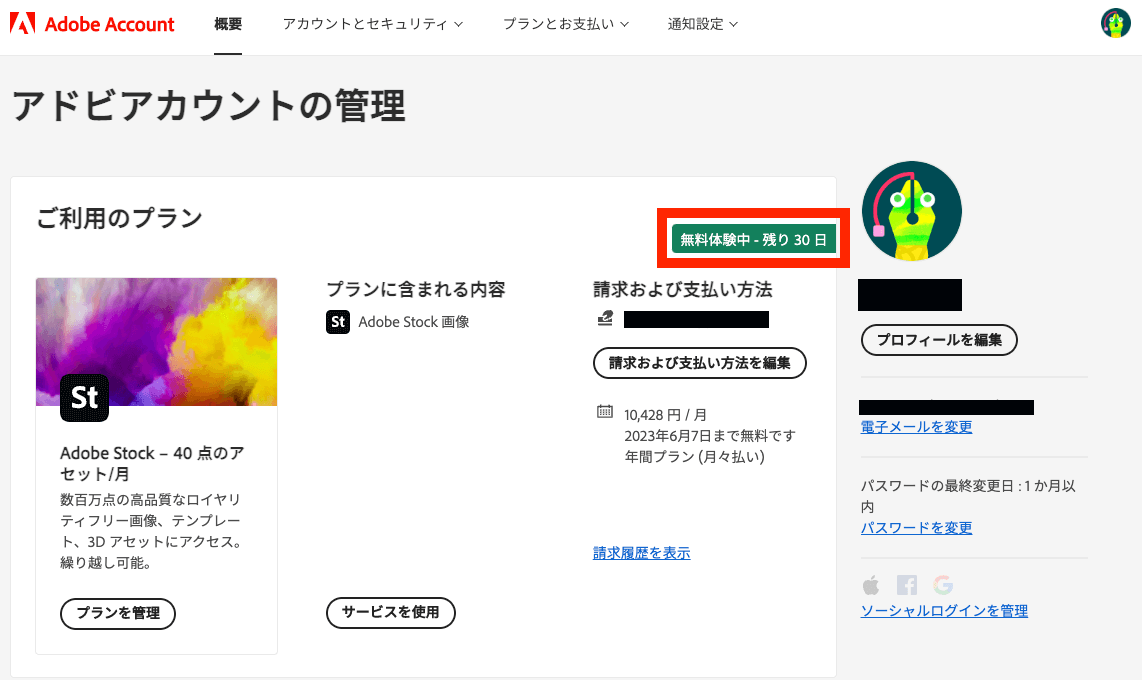Click the Google social login icon
Screen dimensions: 1142x680
point(942,585)
